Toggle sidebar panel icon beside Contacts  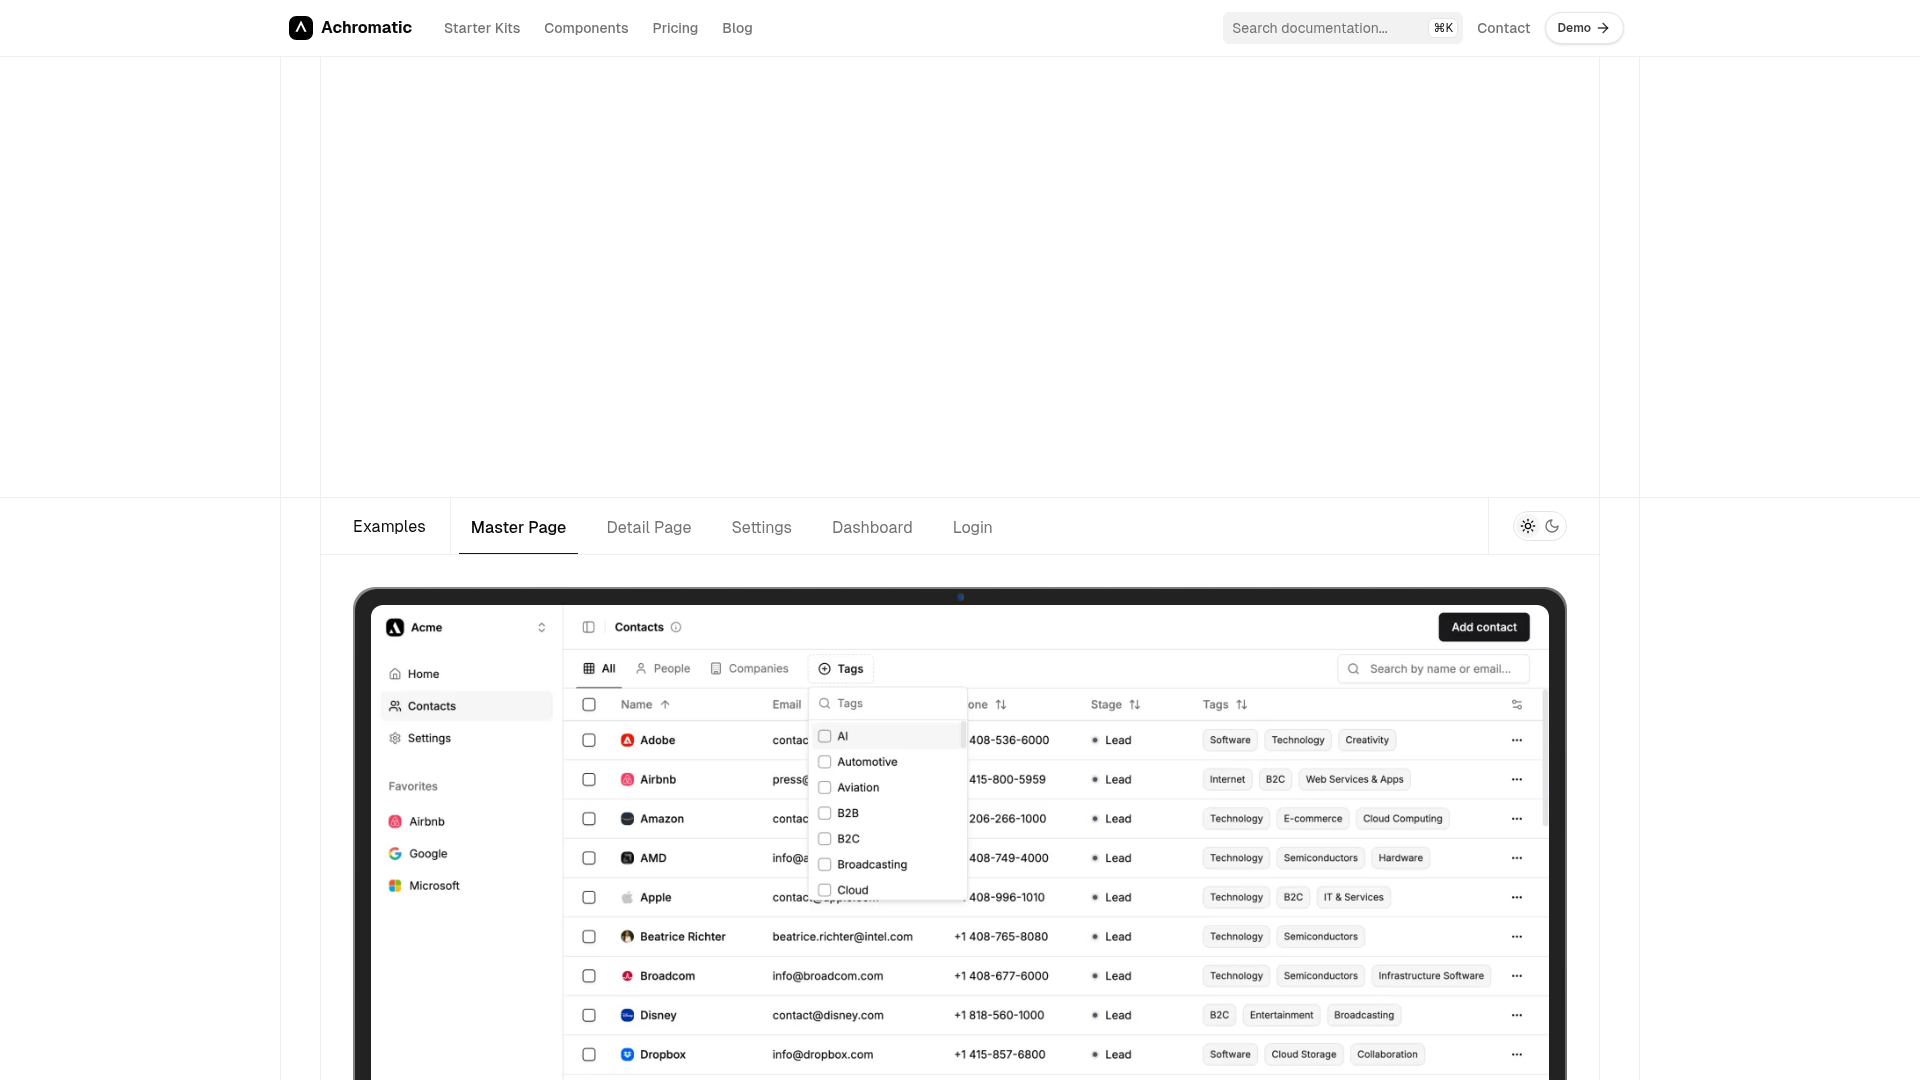point(589,627)
